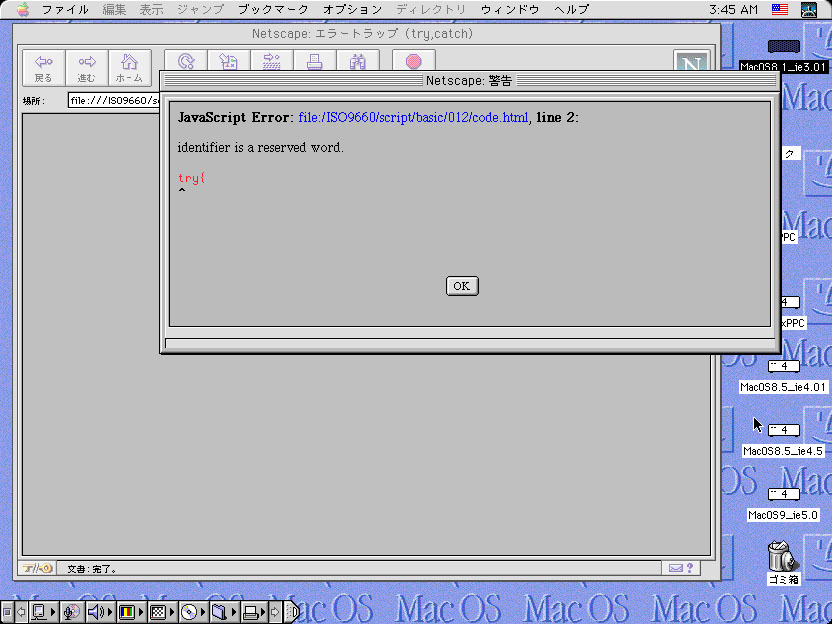Open the application menu icon at top right
This screenshot has width=832, height=624.
click(x=809, y=10)
